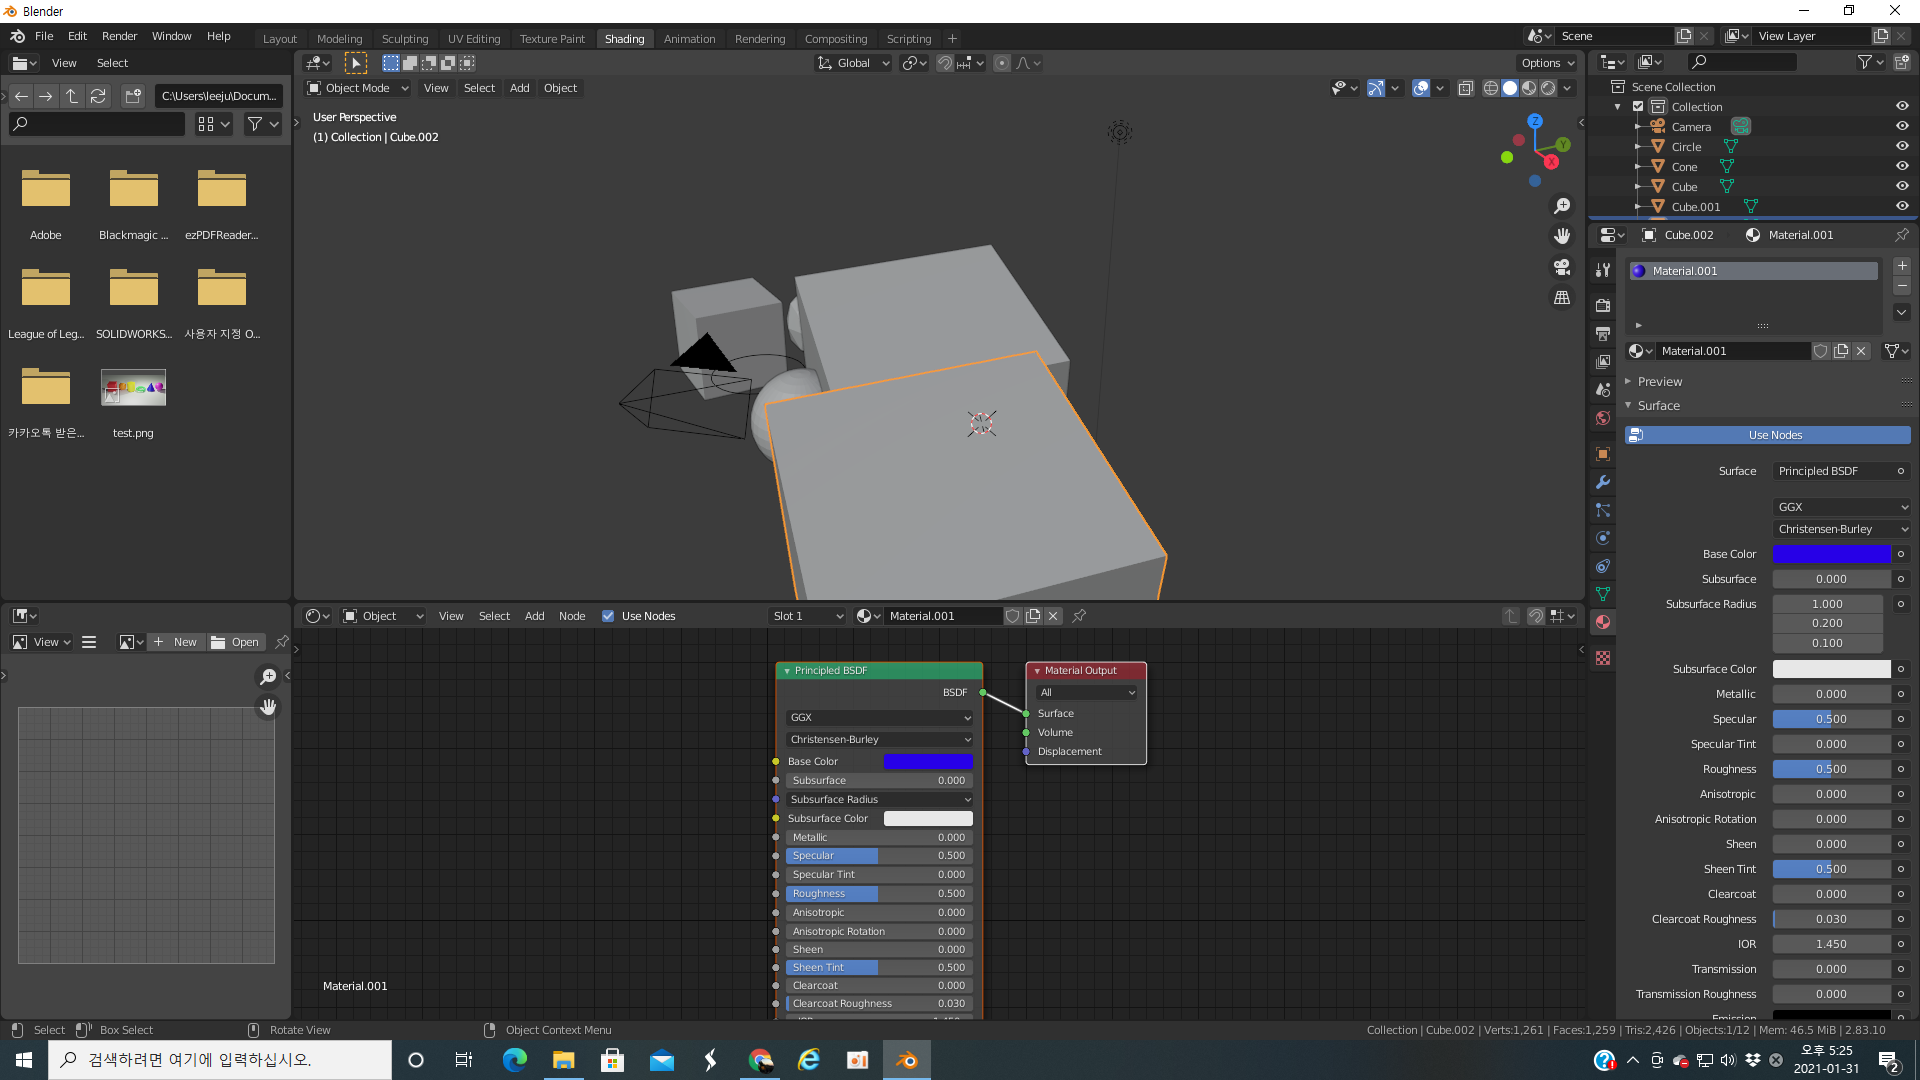Open the Object Mode dropdown
The width and height of the screenshot is (1920, 1080).
pos(357,88)
